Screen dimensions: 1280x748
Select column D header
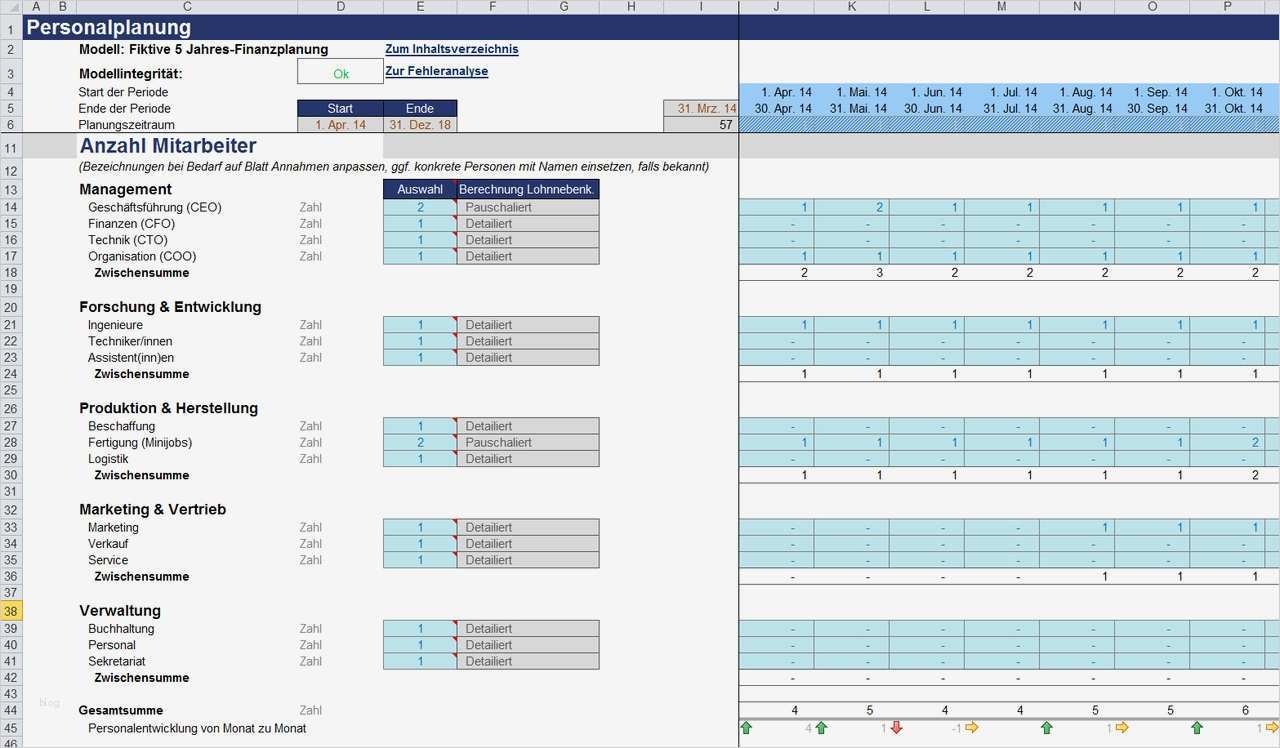(x=340, y=7)
